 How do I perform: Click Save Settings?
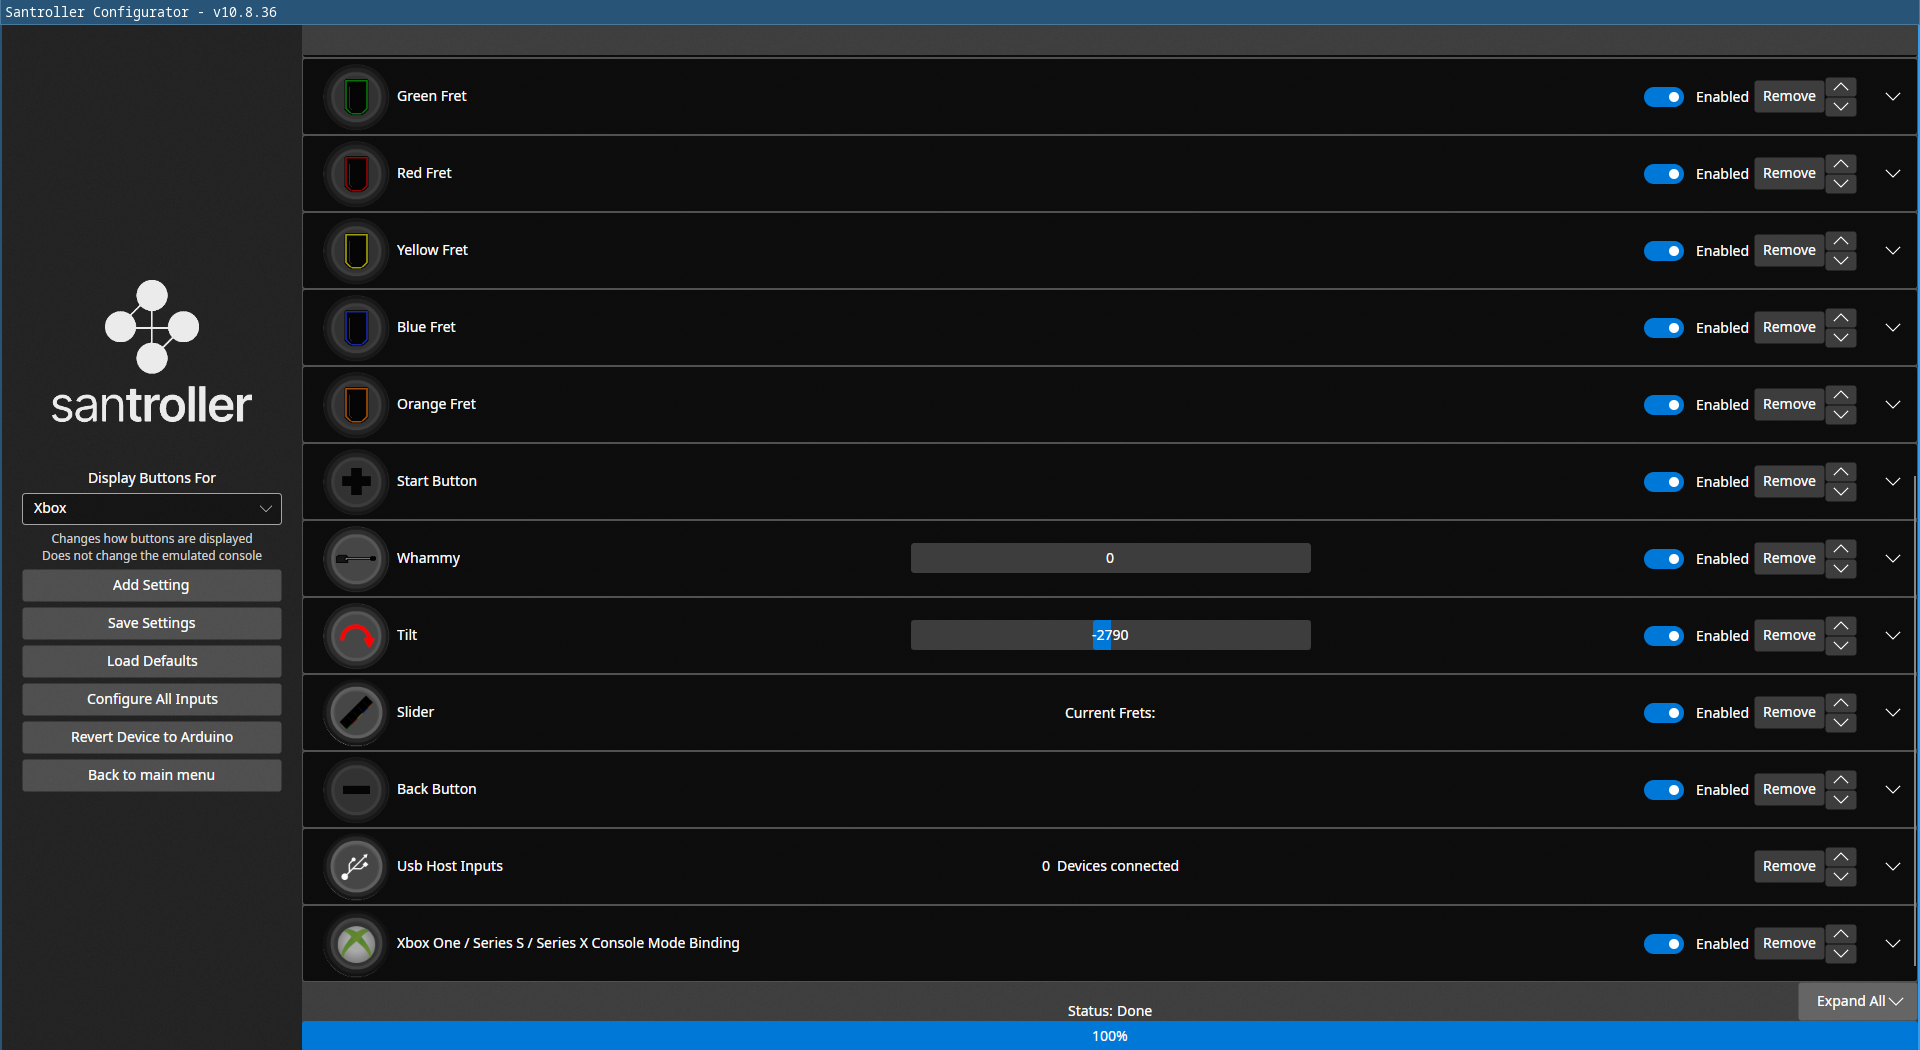(x=152, y=623)
